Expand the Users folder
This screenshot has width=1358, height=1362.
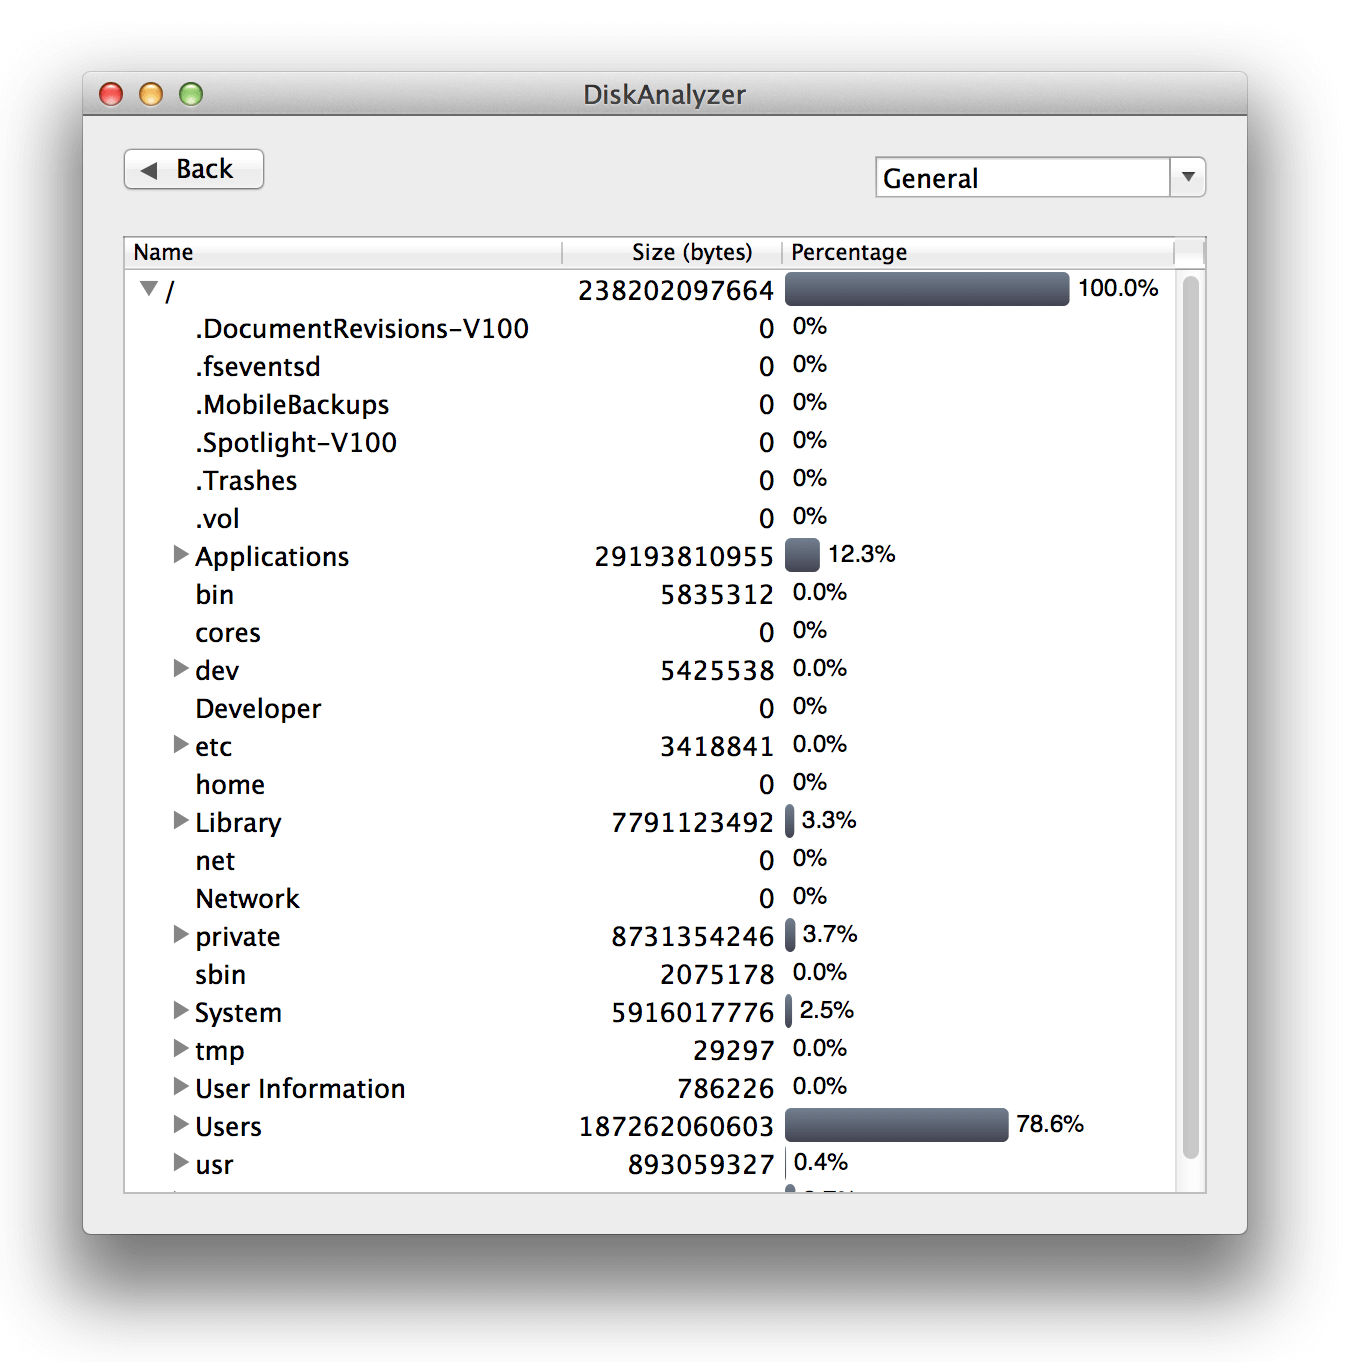click(x=181, y=1125)
